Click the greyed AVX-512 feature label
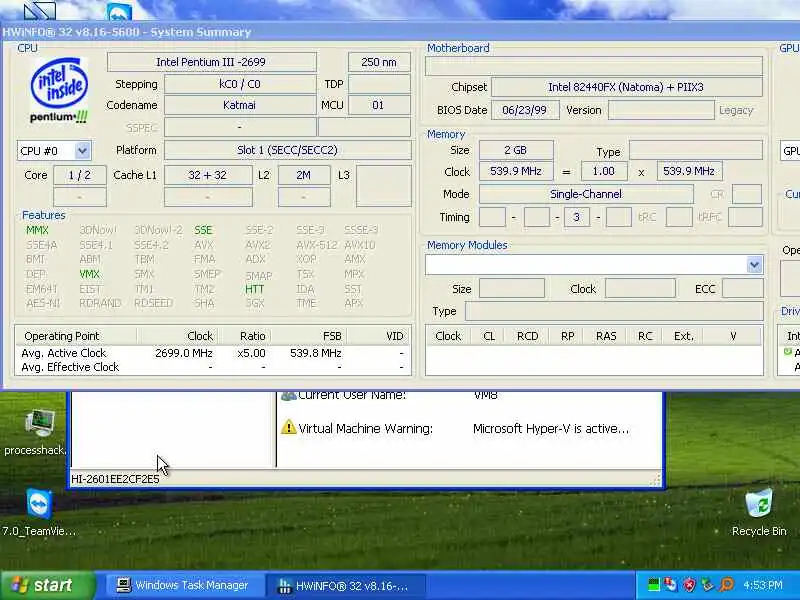This screenshot has height=600, width=800. point(317,245)
